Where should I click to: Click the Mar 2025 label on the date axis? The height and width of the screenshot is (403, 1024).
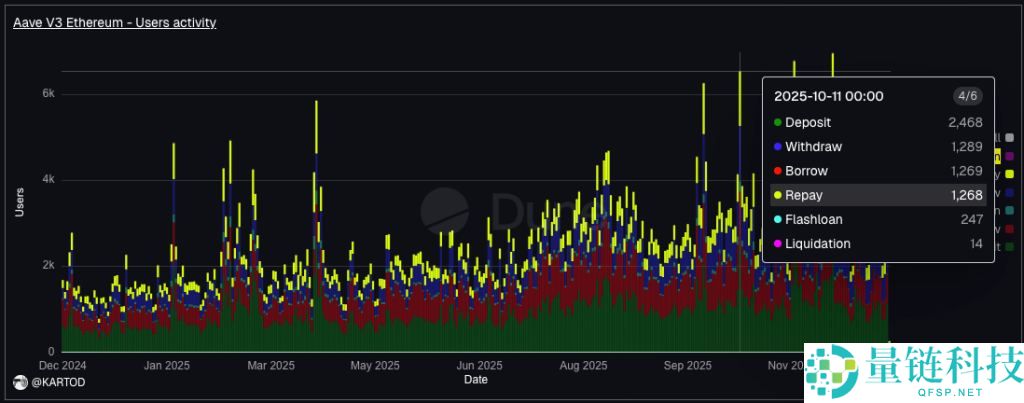[x=270, y=365]
